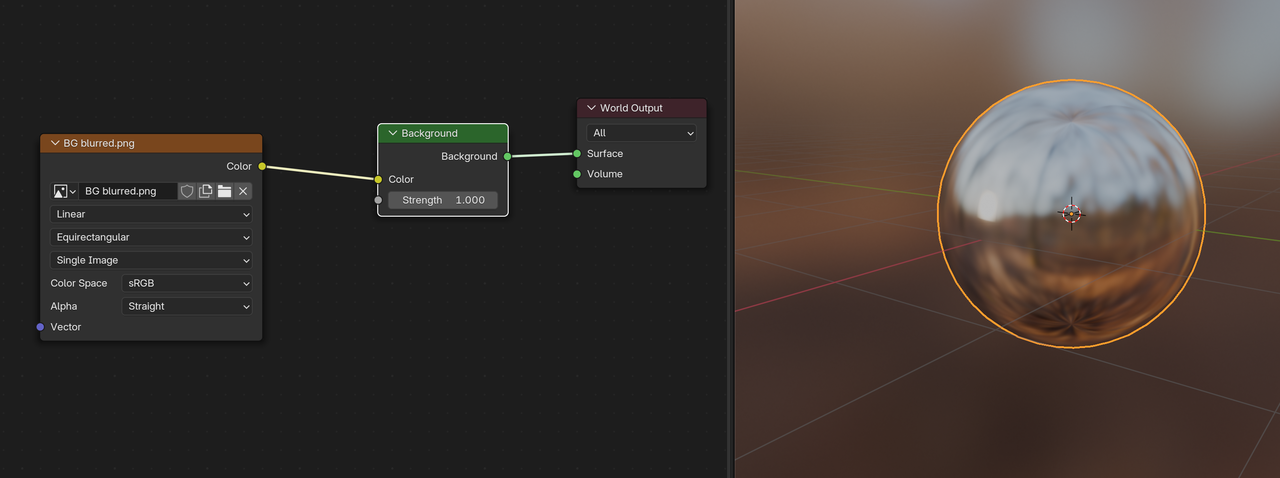Collapse the Background node
The height and width of the screenshot is (478, 1280).
click(x=393, y=133)
